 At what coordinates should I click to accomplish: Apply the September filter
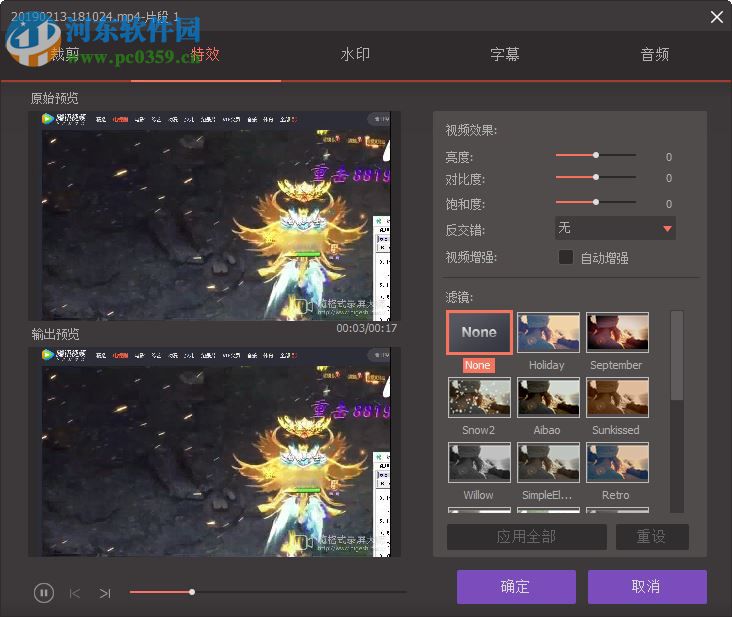(617, 332)
